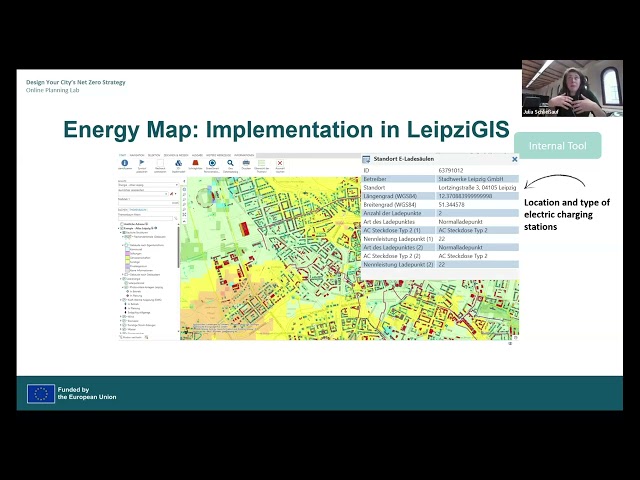Switch to the Suchen tab
Screen dimensions: 640x480
point(122,210)
